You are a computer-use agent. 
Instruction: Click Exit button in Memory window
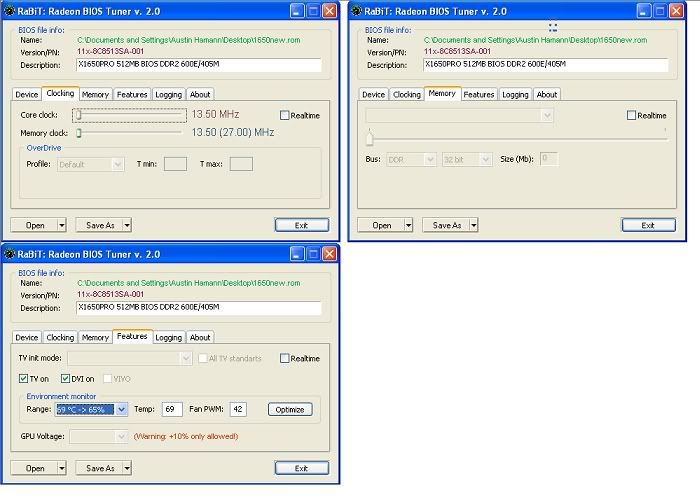pos(648,225)
